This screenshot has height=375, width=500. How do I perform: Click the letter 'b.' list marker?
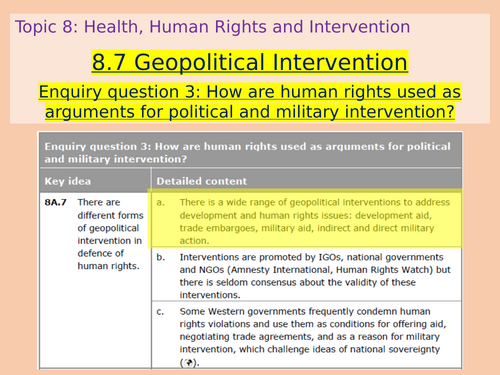coord(160,257)
